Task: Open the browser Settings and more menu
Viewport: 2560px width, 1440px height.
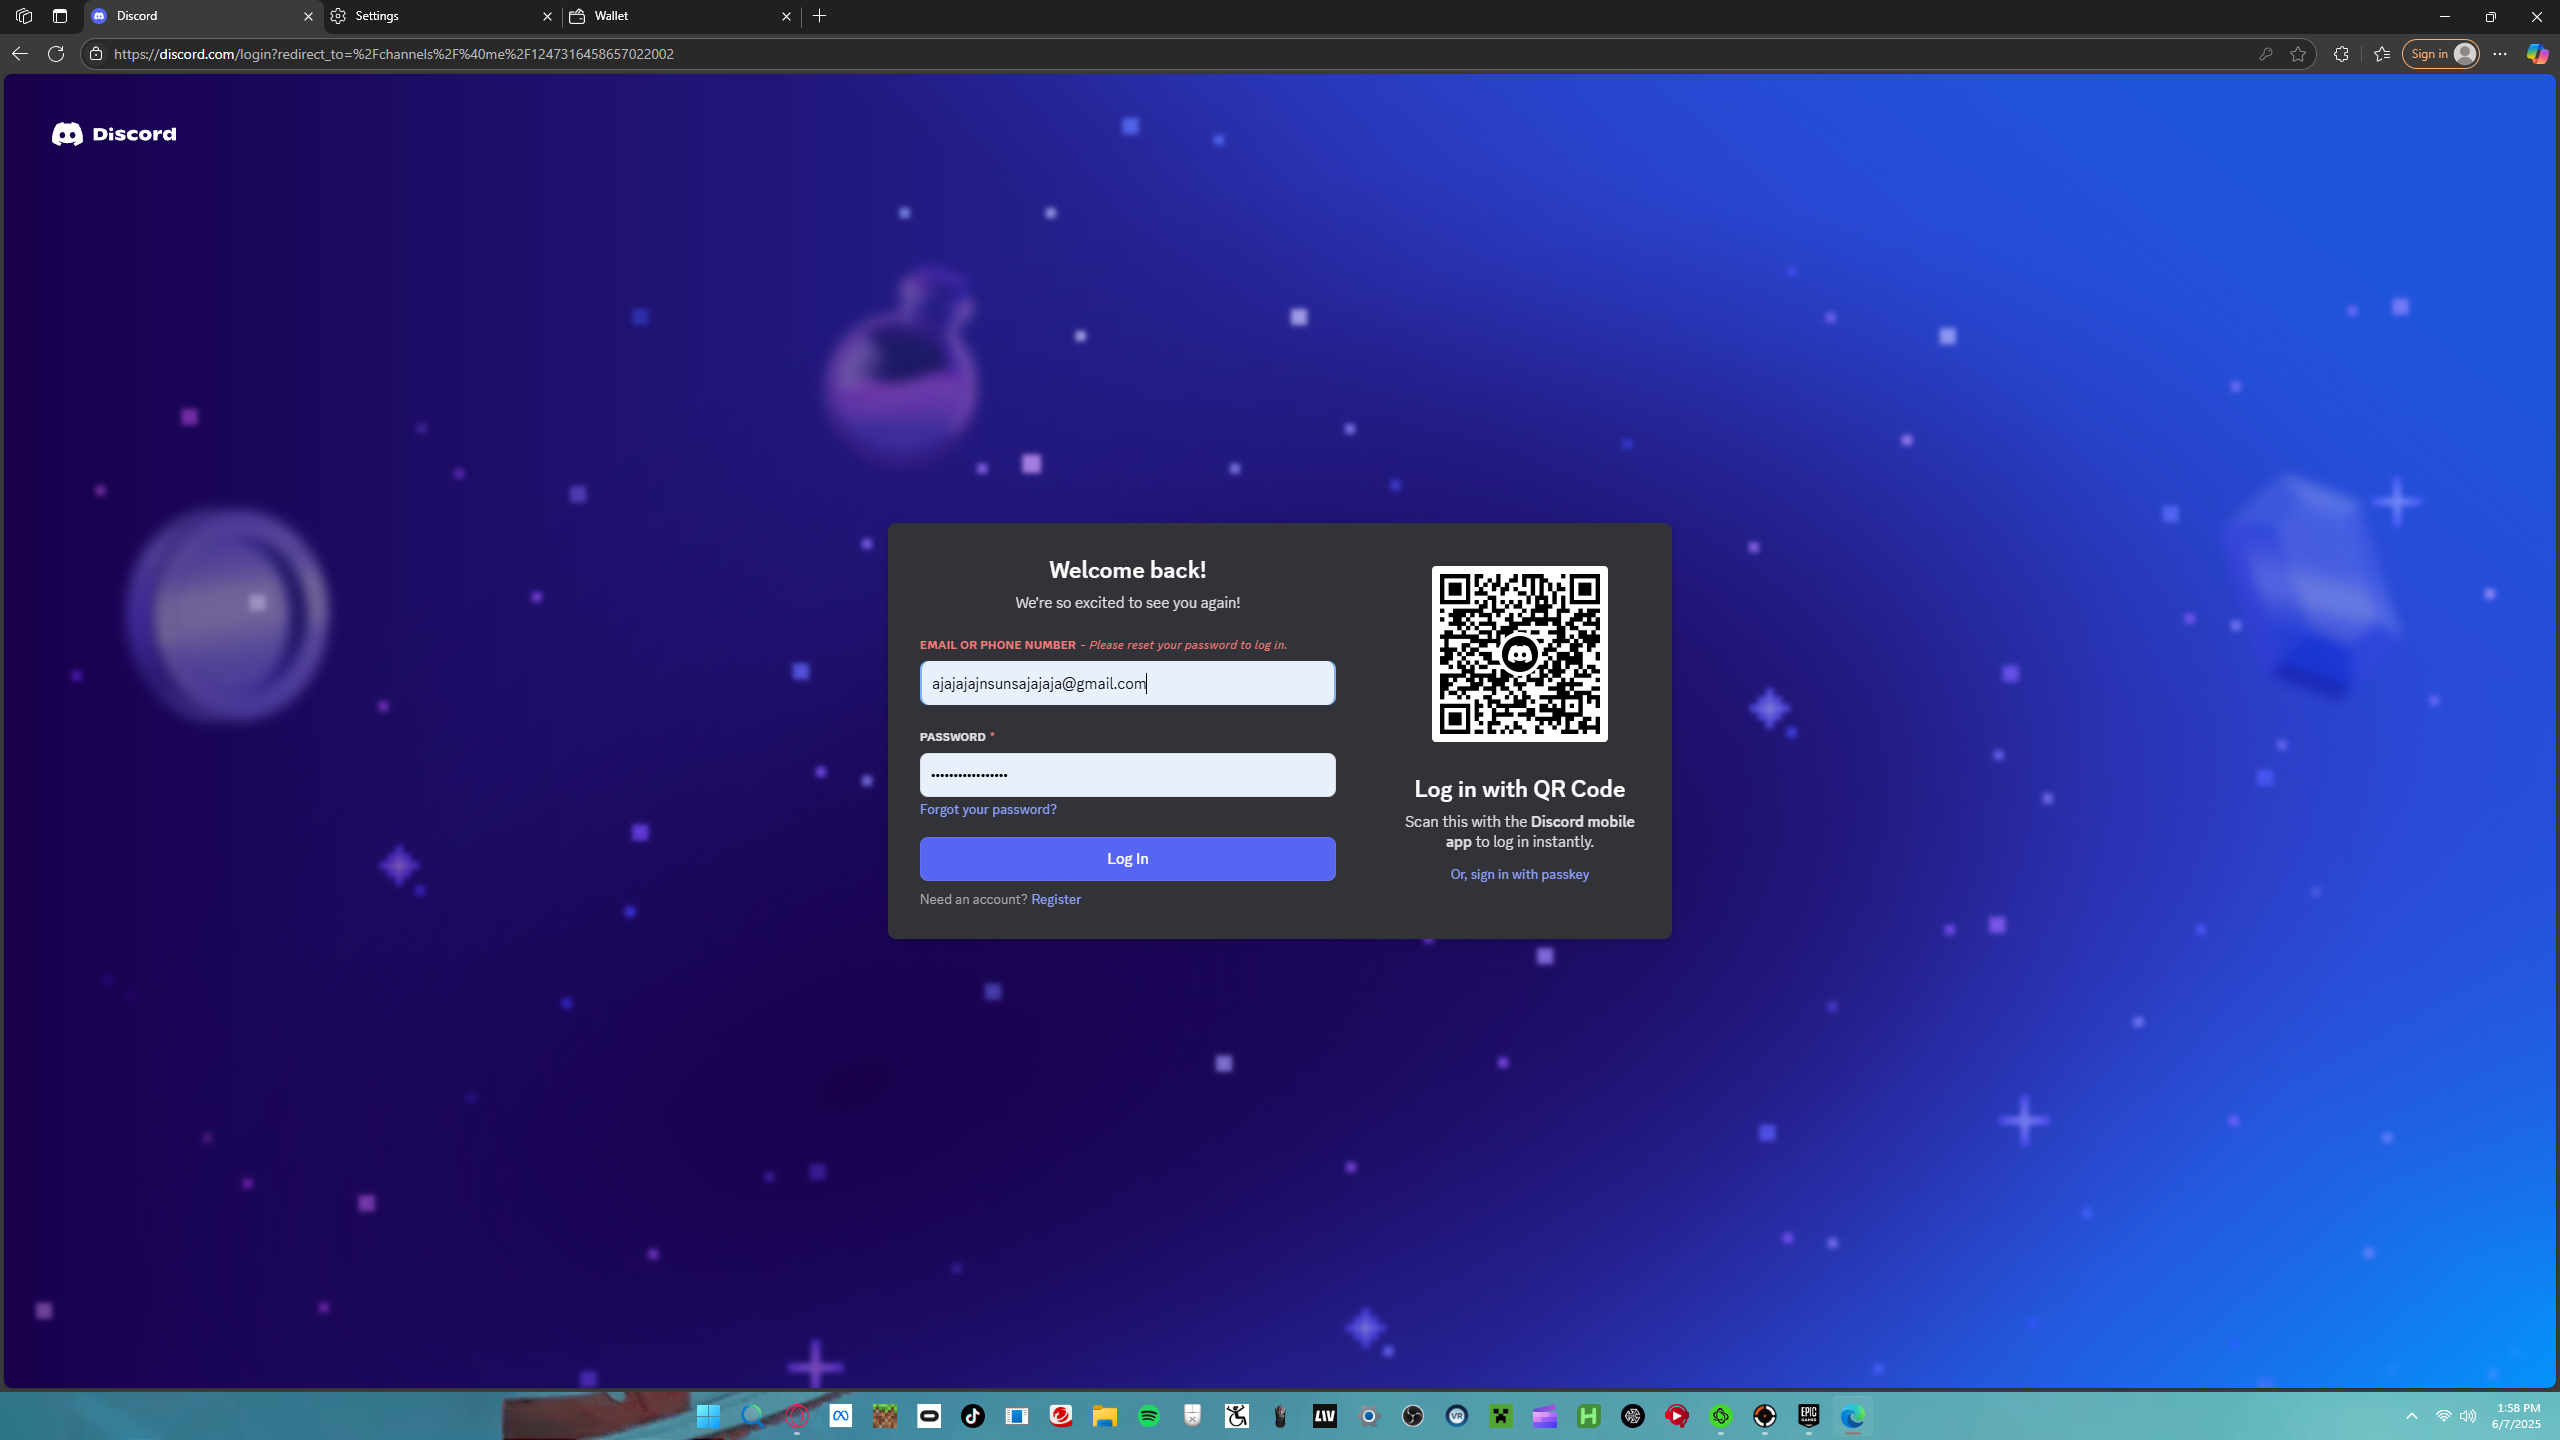Action: coord(2500,54)
